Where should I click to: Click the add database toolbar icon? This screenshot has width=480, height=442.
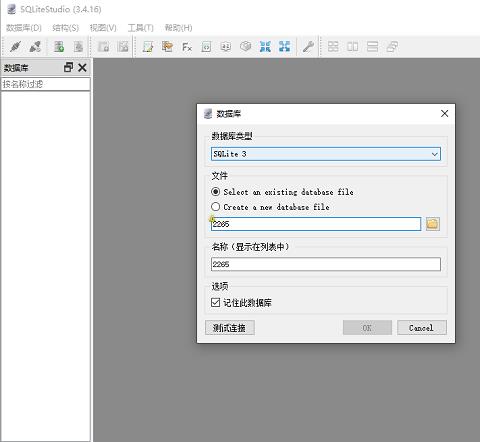click(x=59, y=47)
